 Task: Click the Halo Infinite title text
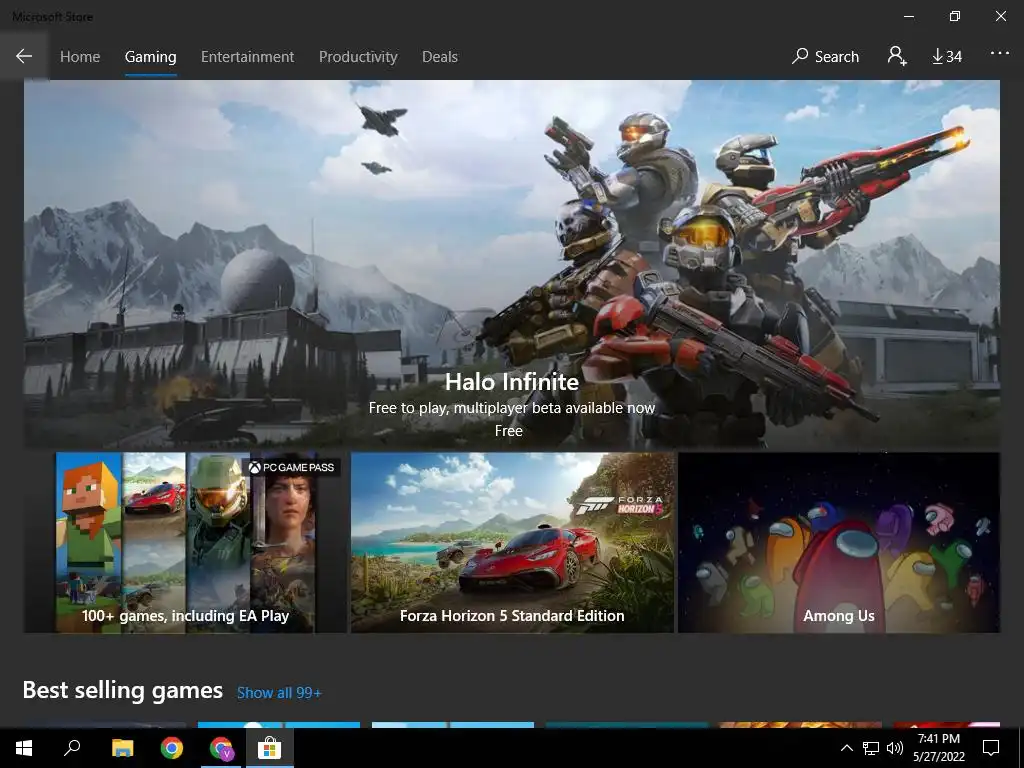[511, 381]
